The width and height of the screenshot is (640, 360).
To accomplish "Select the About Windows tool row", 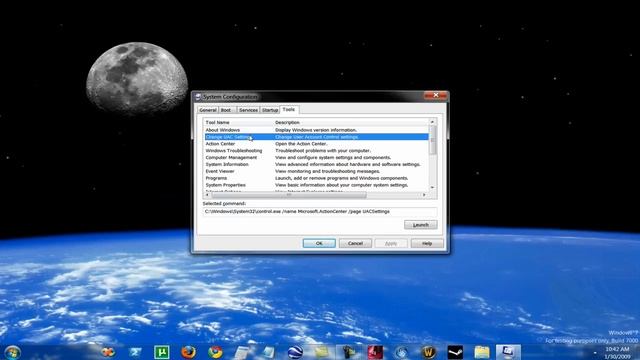I will [x=316, y=130].
